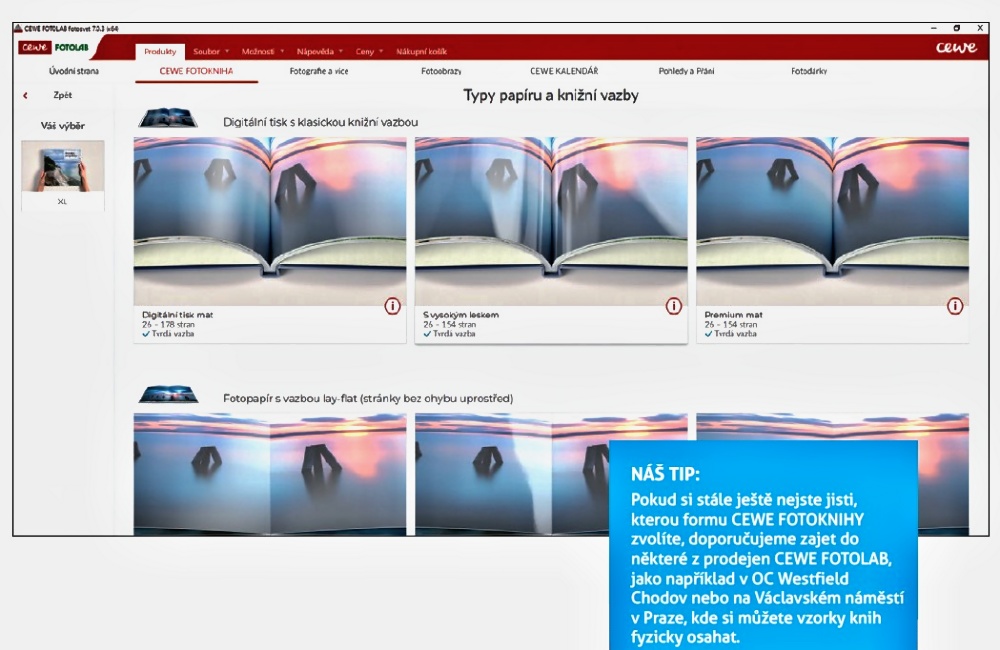Click the NÁŠ TIP heading

tap(665, 474)
